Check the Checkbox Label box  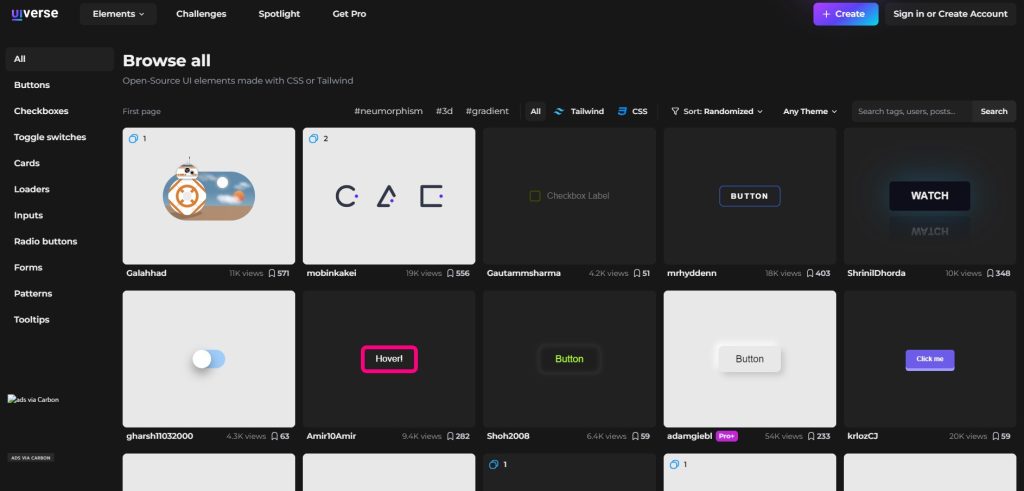[x=535, y=196]
